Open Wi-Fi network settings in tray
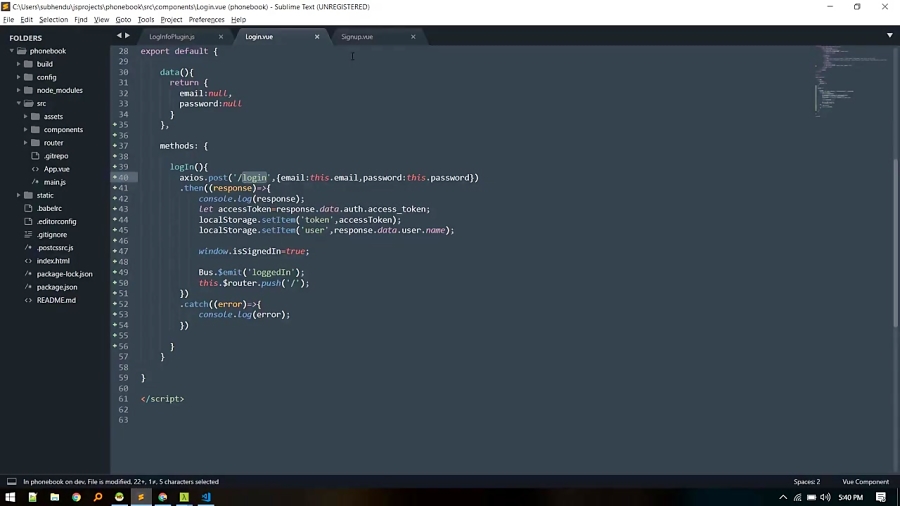Viewport: 900px width, 506px height. coord(798,497)
